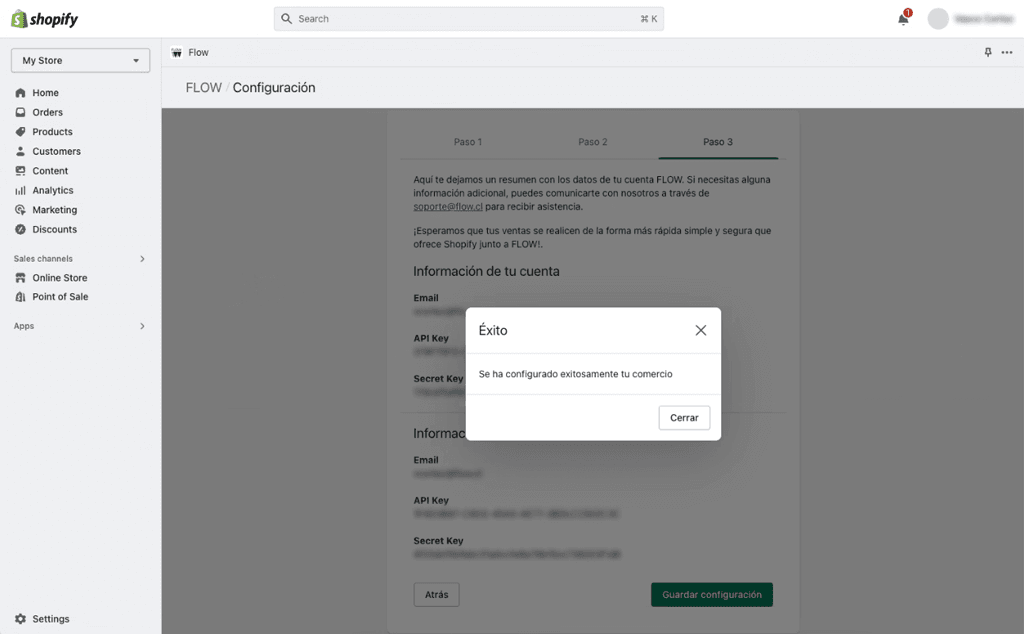Open the three-dot more actions menu
Screen dimensions: 1024x634
click(x=1007, y=52)
